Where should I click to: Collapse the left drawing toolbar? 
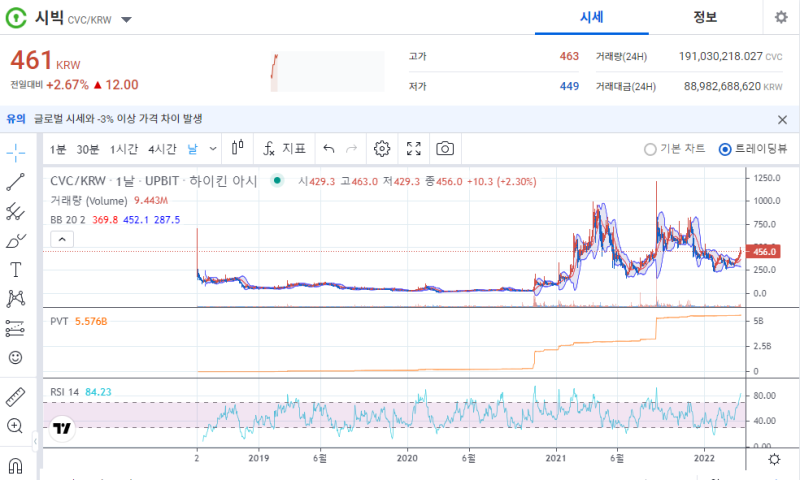[35, 441]
